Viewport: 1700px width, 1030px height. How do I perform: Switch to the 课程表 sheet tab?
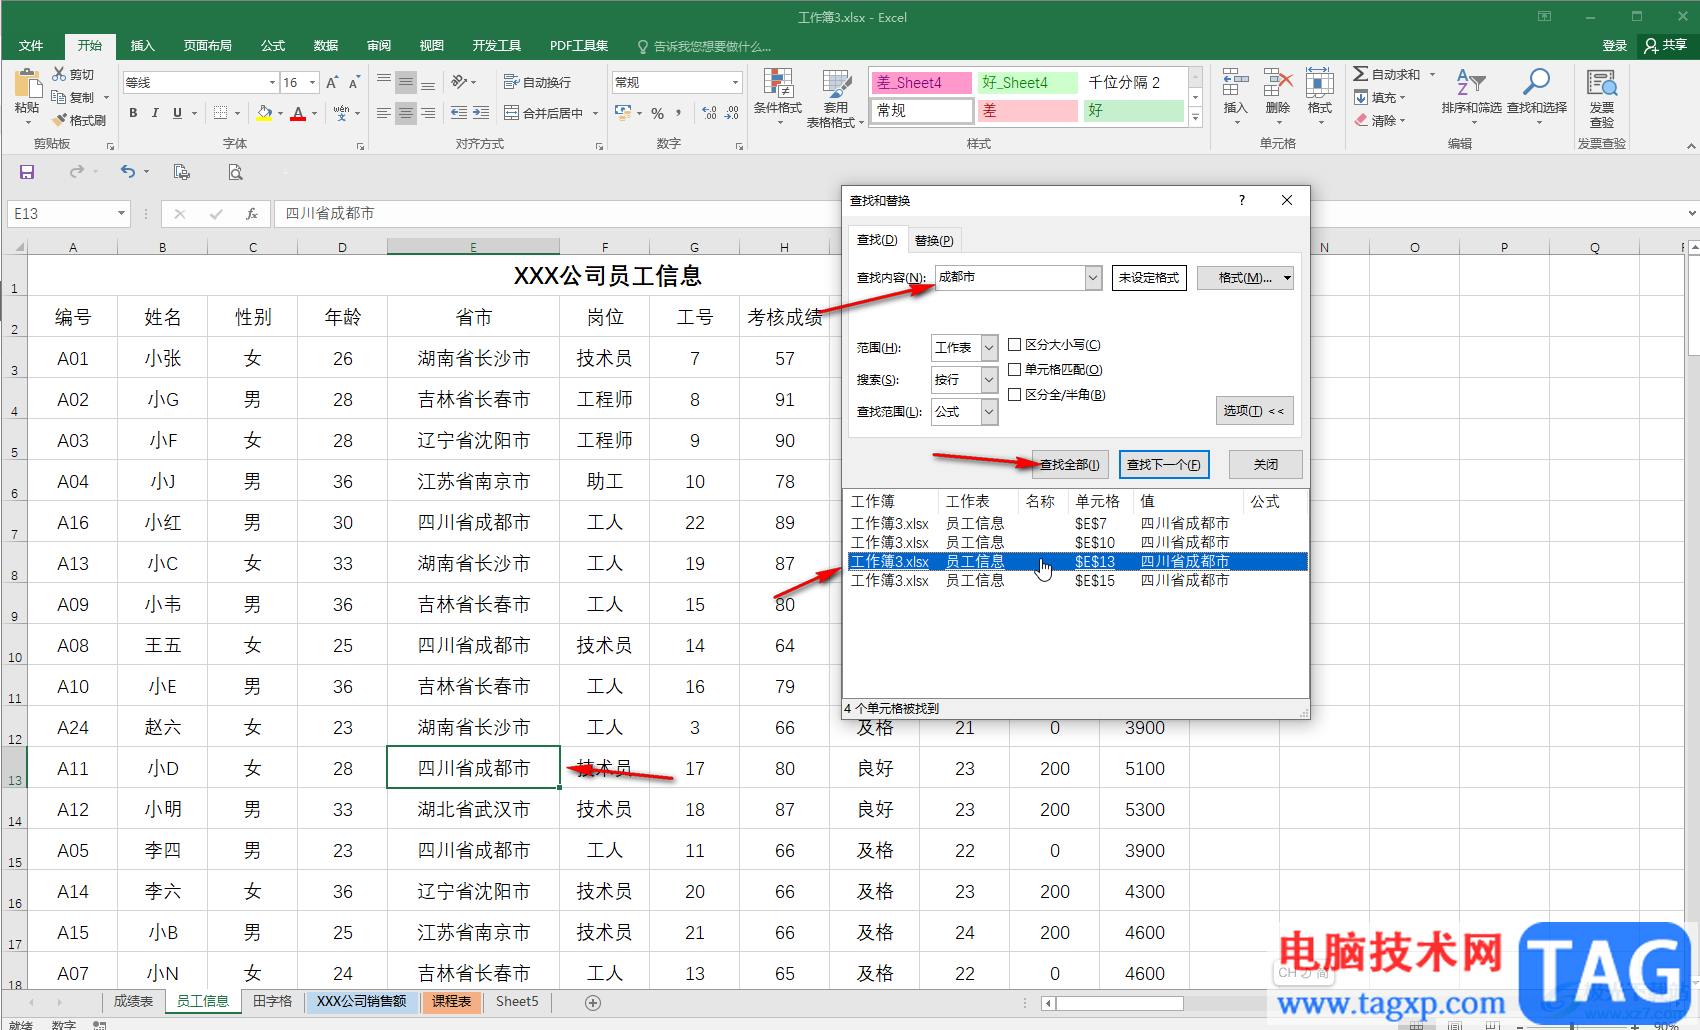(x=451, y=1001)
